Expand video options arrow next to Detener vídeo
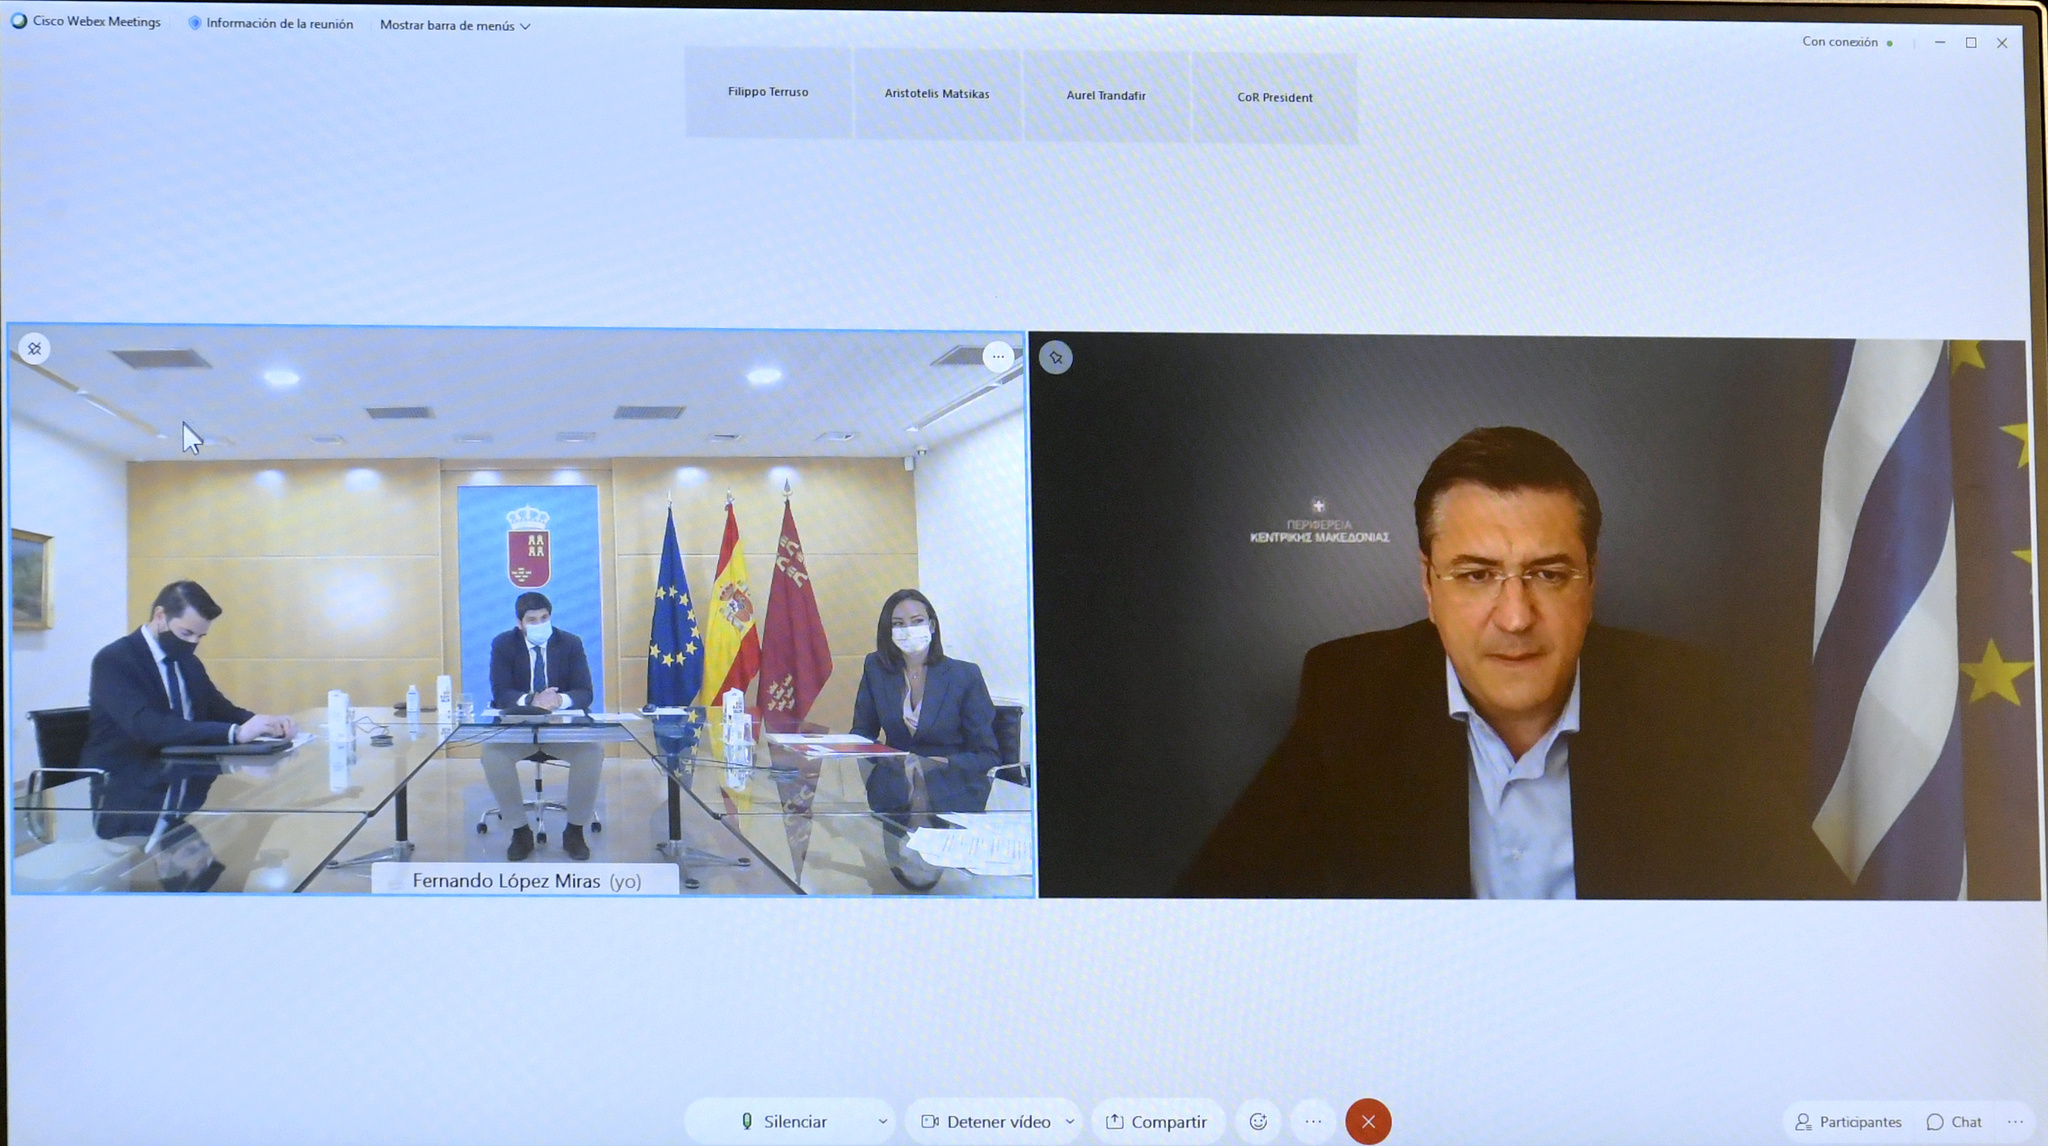This screenshot has width=2048, height=1146. pos(1070,1121)
